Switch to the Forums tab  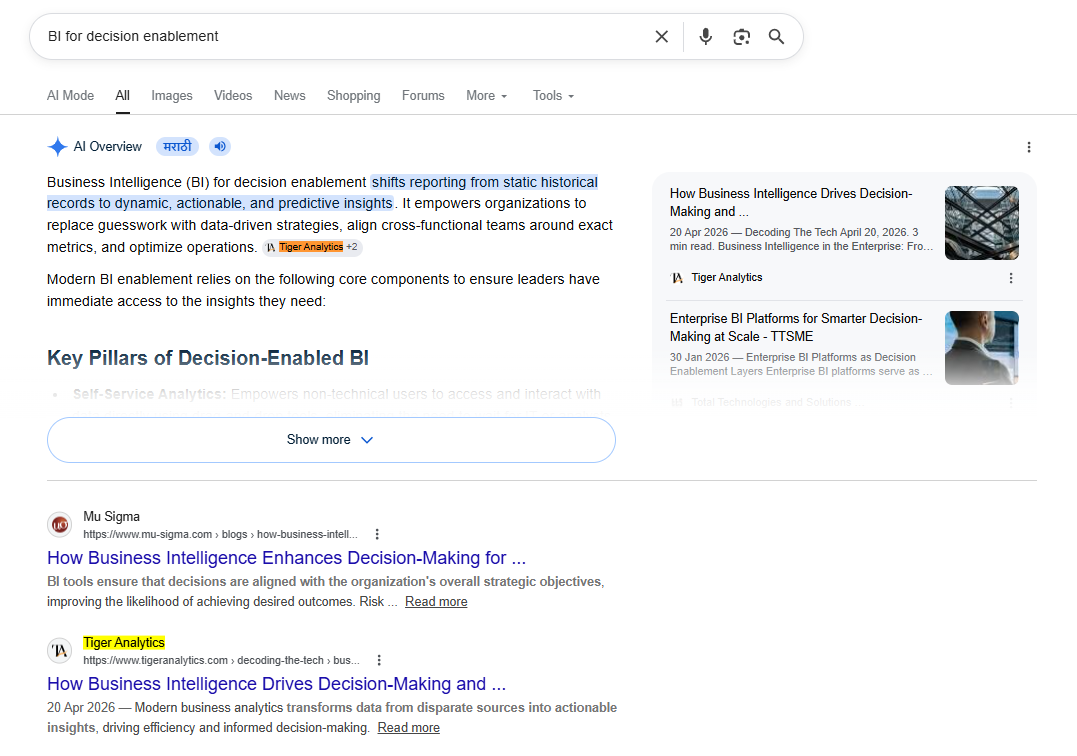423,95
